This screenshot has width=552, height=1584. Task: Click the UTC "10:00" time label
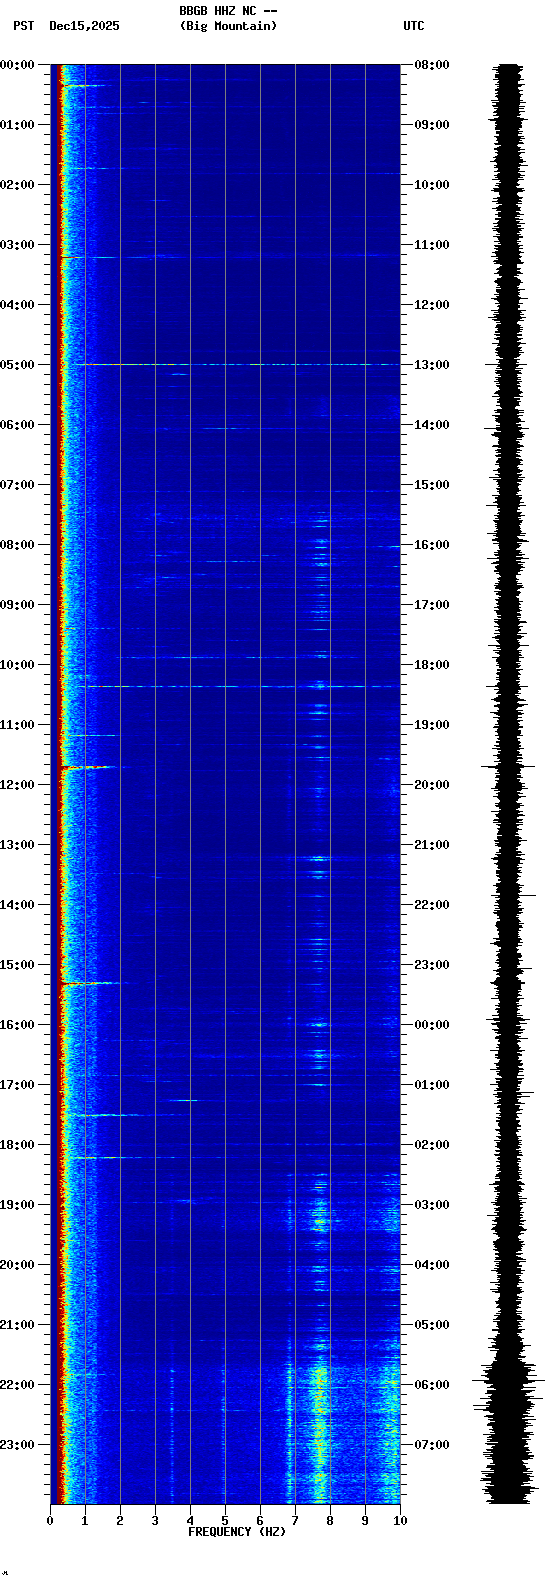[x=432, y=185]
